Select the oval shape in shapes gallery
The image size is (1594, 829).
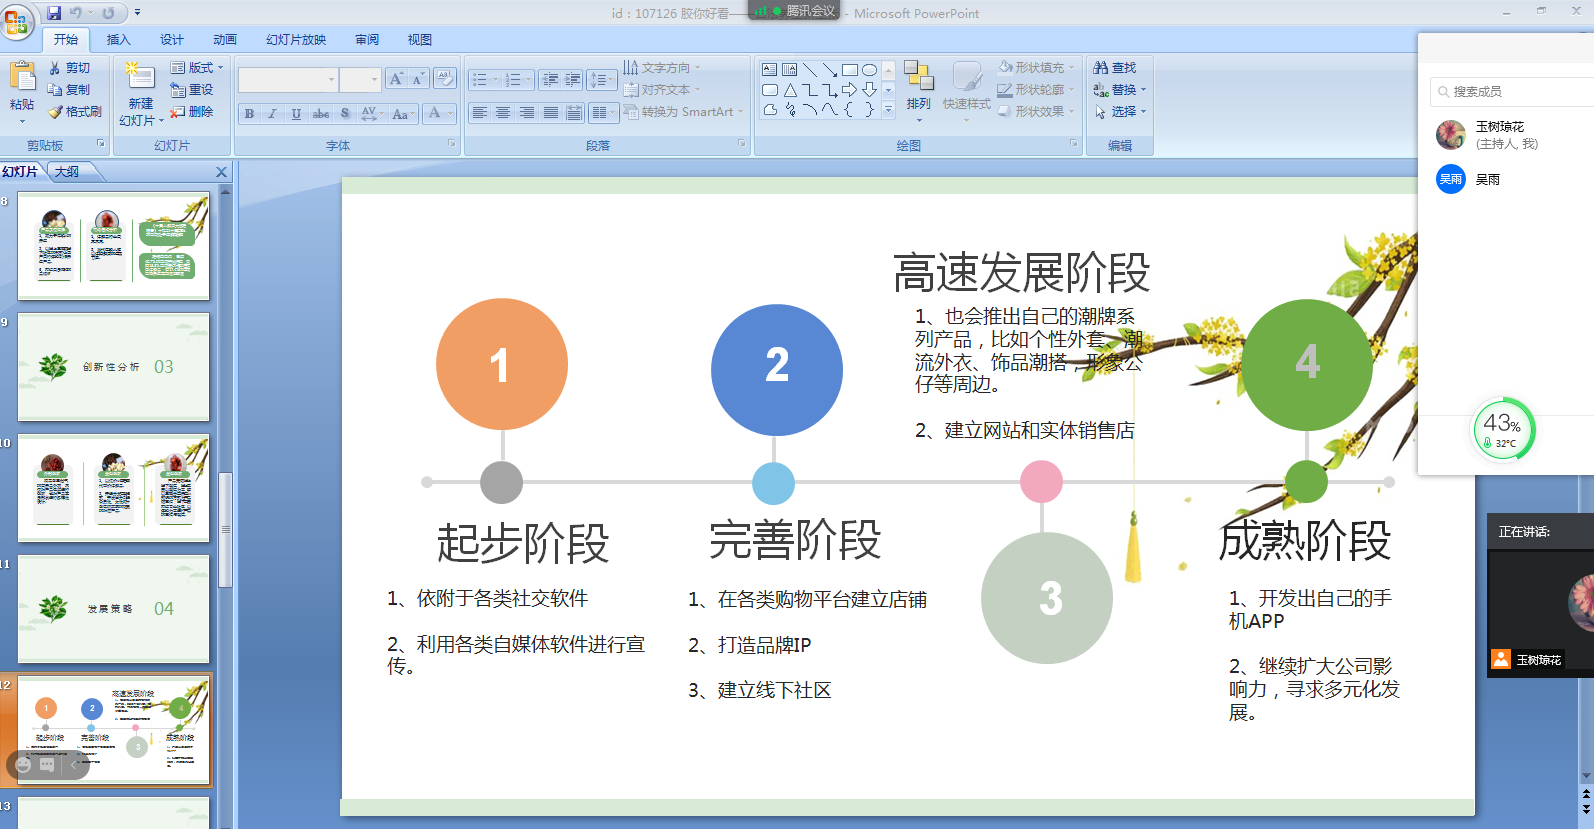[x=870, y=70]
